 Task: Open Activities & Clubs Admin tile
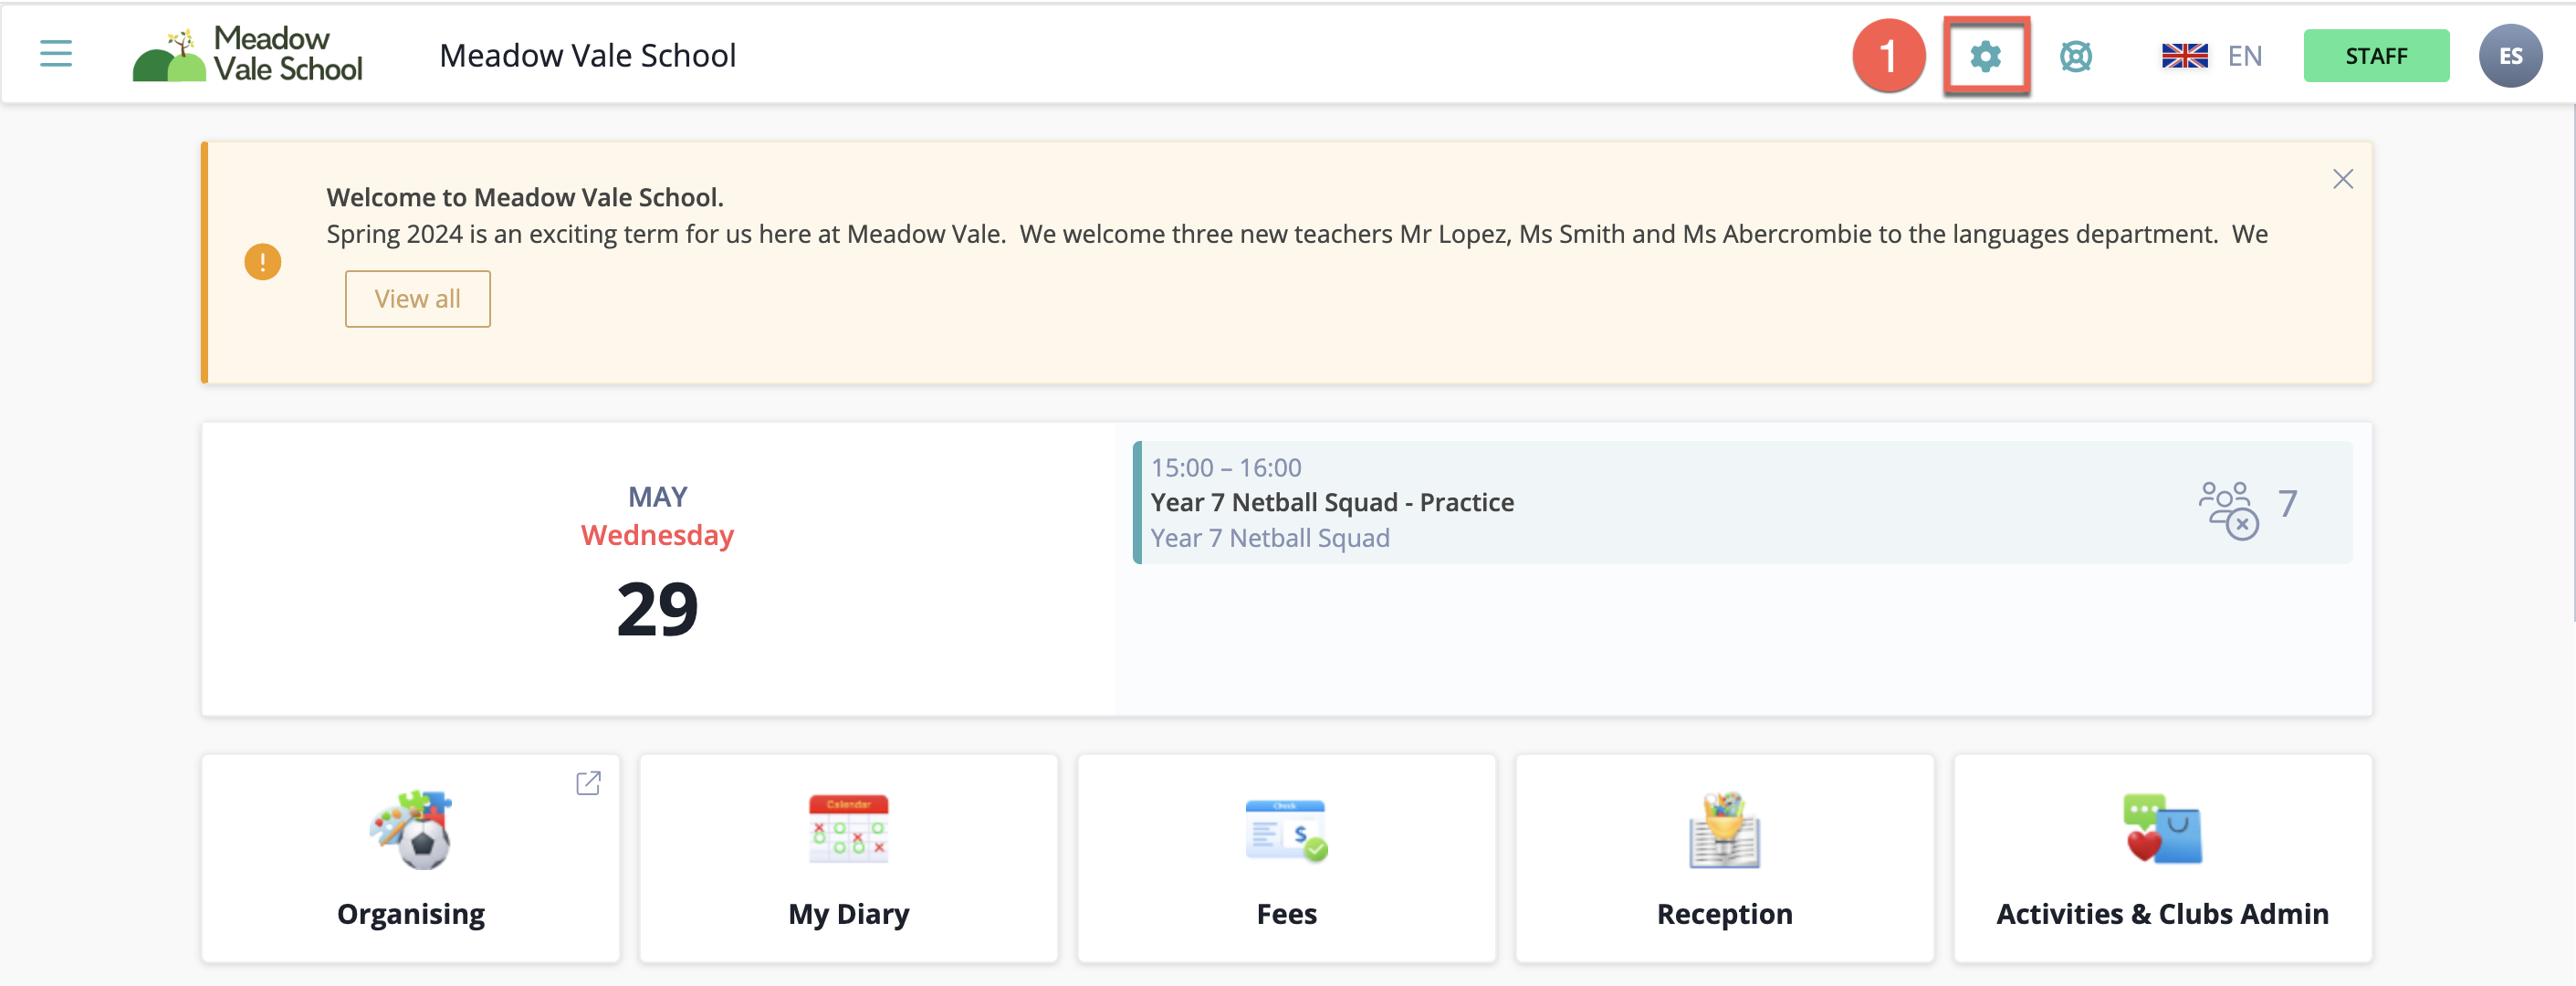coord(2163,859)
